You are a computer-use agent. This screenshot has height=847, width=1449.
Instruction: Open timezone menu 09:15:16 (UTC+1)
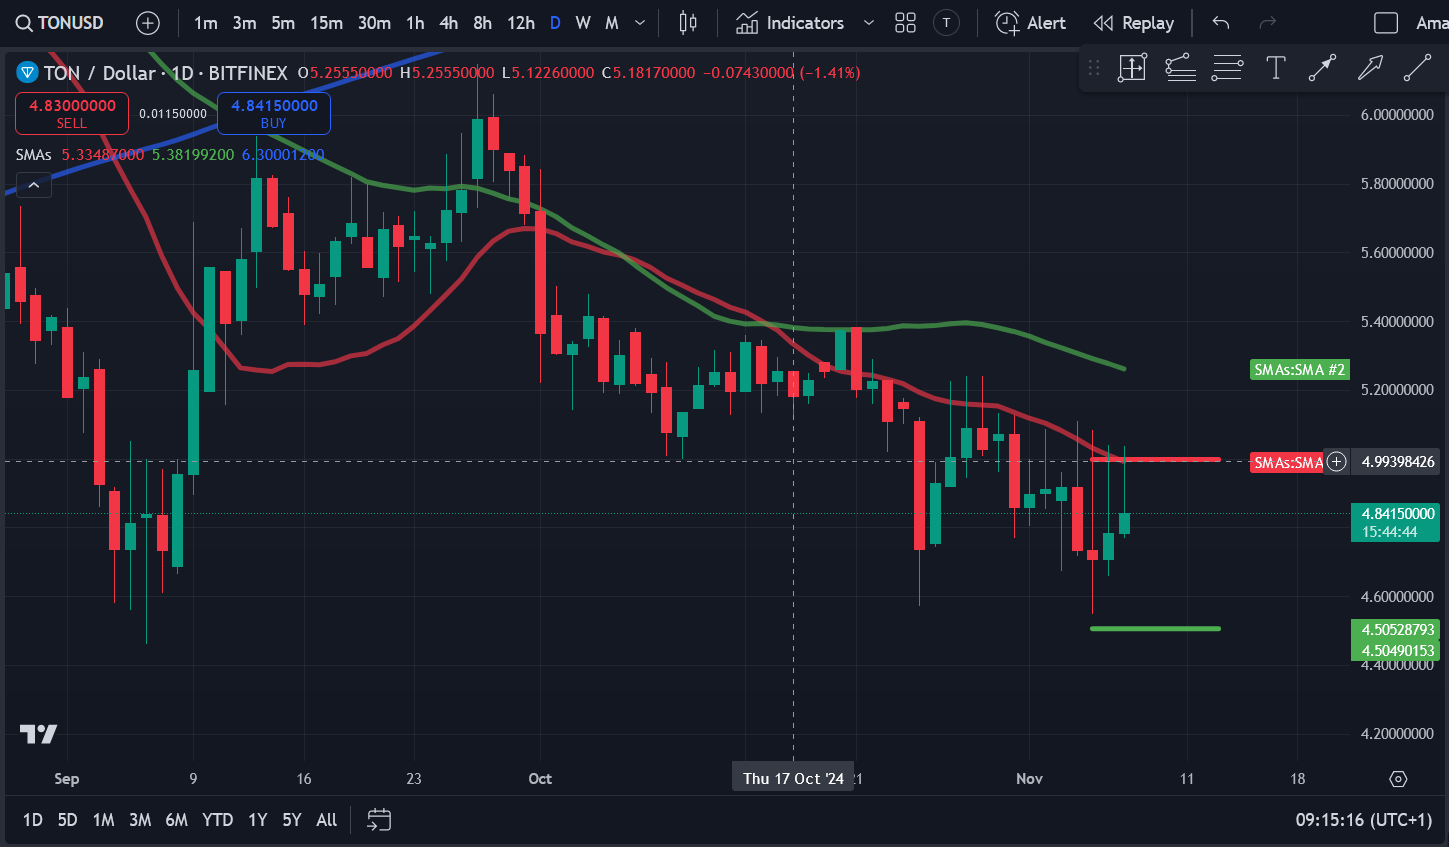(x=1364, y=820)
